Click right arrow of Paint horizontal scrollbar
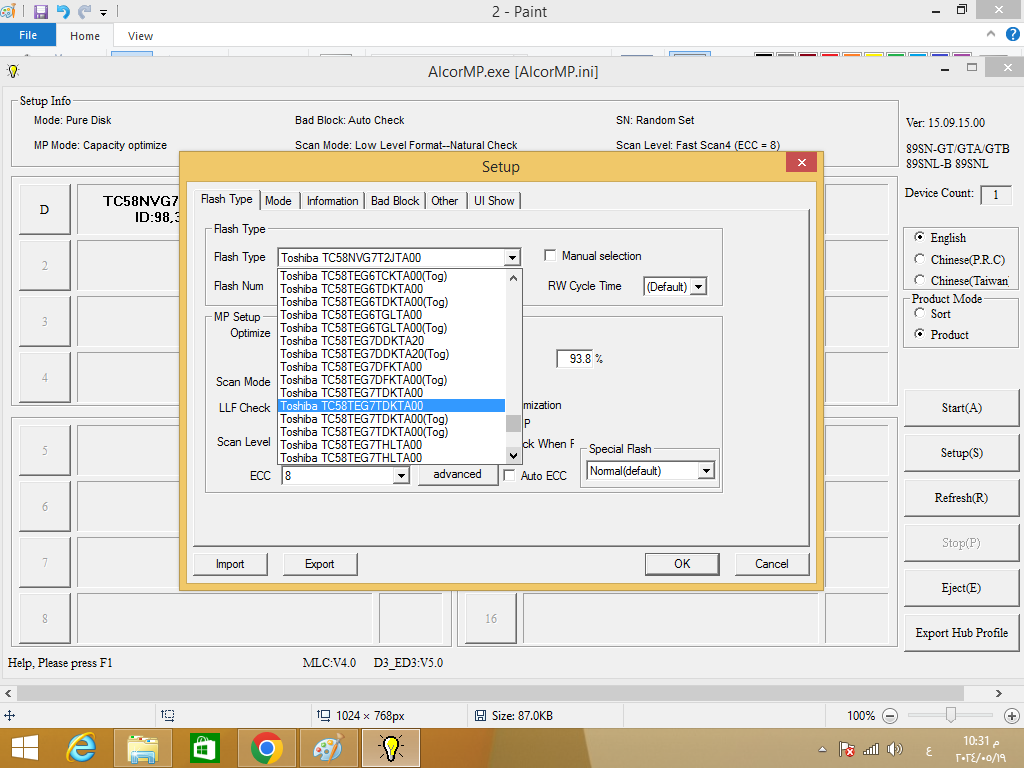Image resolution: width=1024 pixels, height=768 pixels. click(999, 693)
